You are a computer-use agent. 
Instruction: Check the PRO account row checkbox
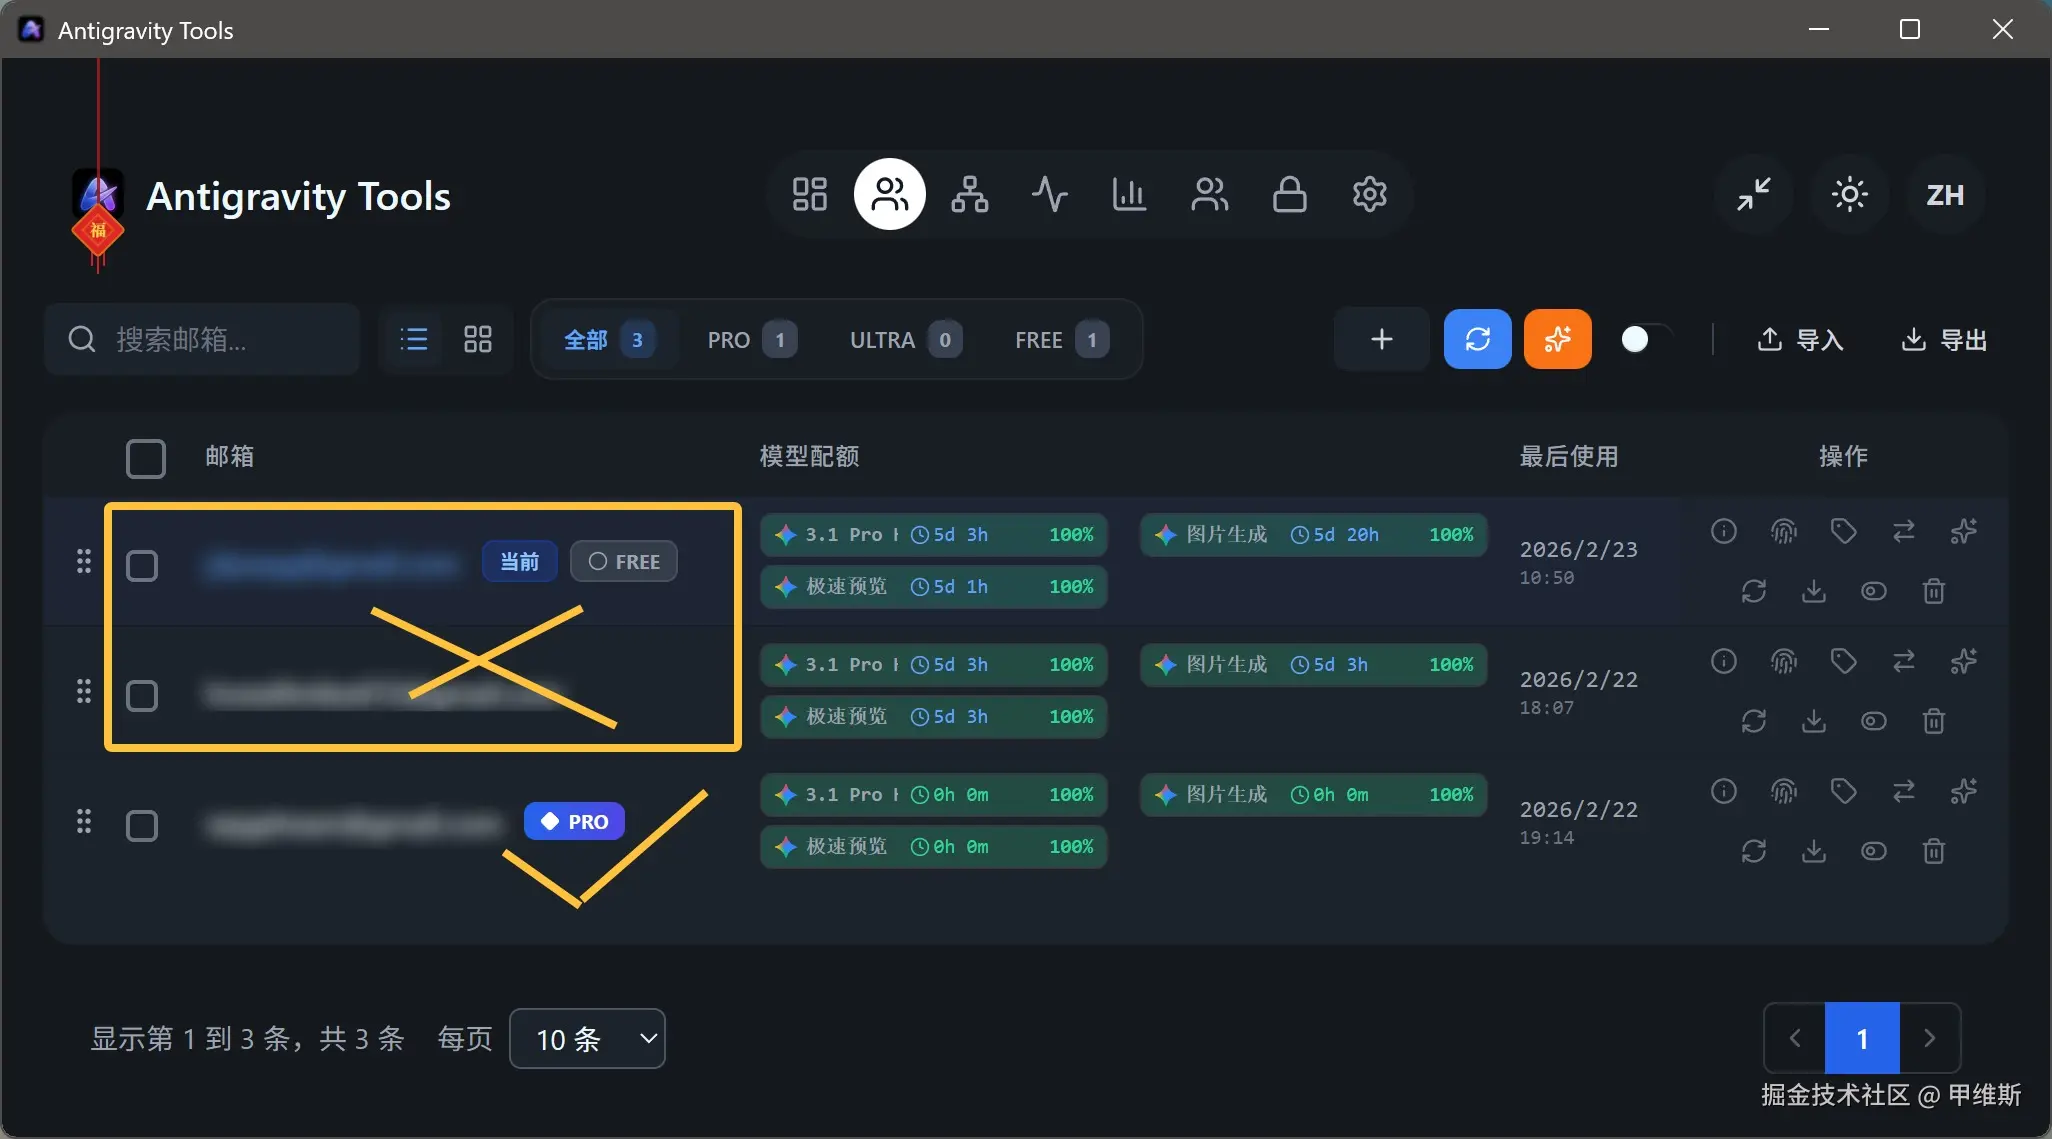[142, 826]
